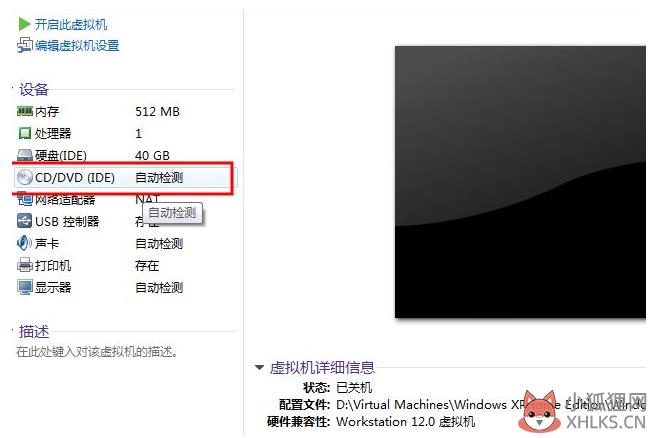Click the network adapter (网络适配器) icon
Image resolution: width=657 pixels, height=438 pixels.
pos(25,200)
